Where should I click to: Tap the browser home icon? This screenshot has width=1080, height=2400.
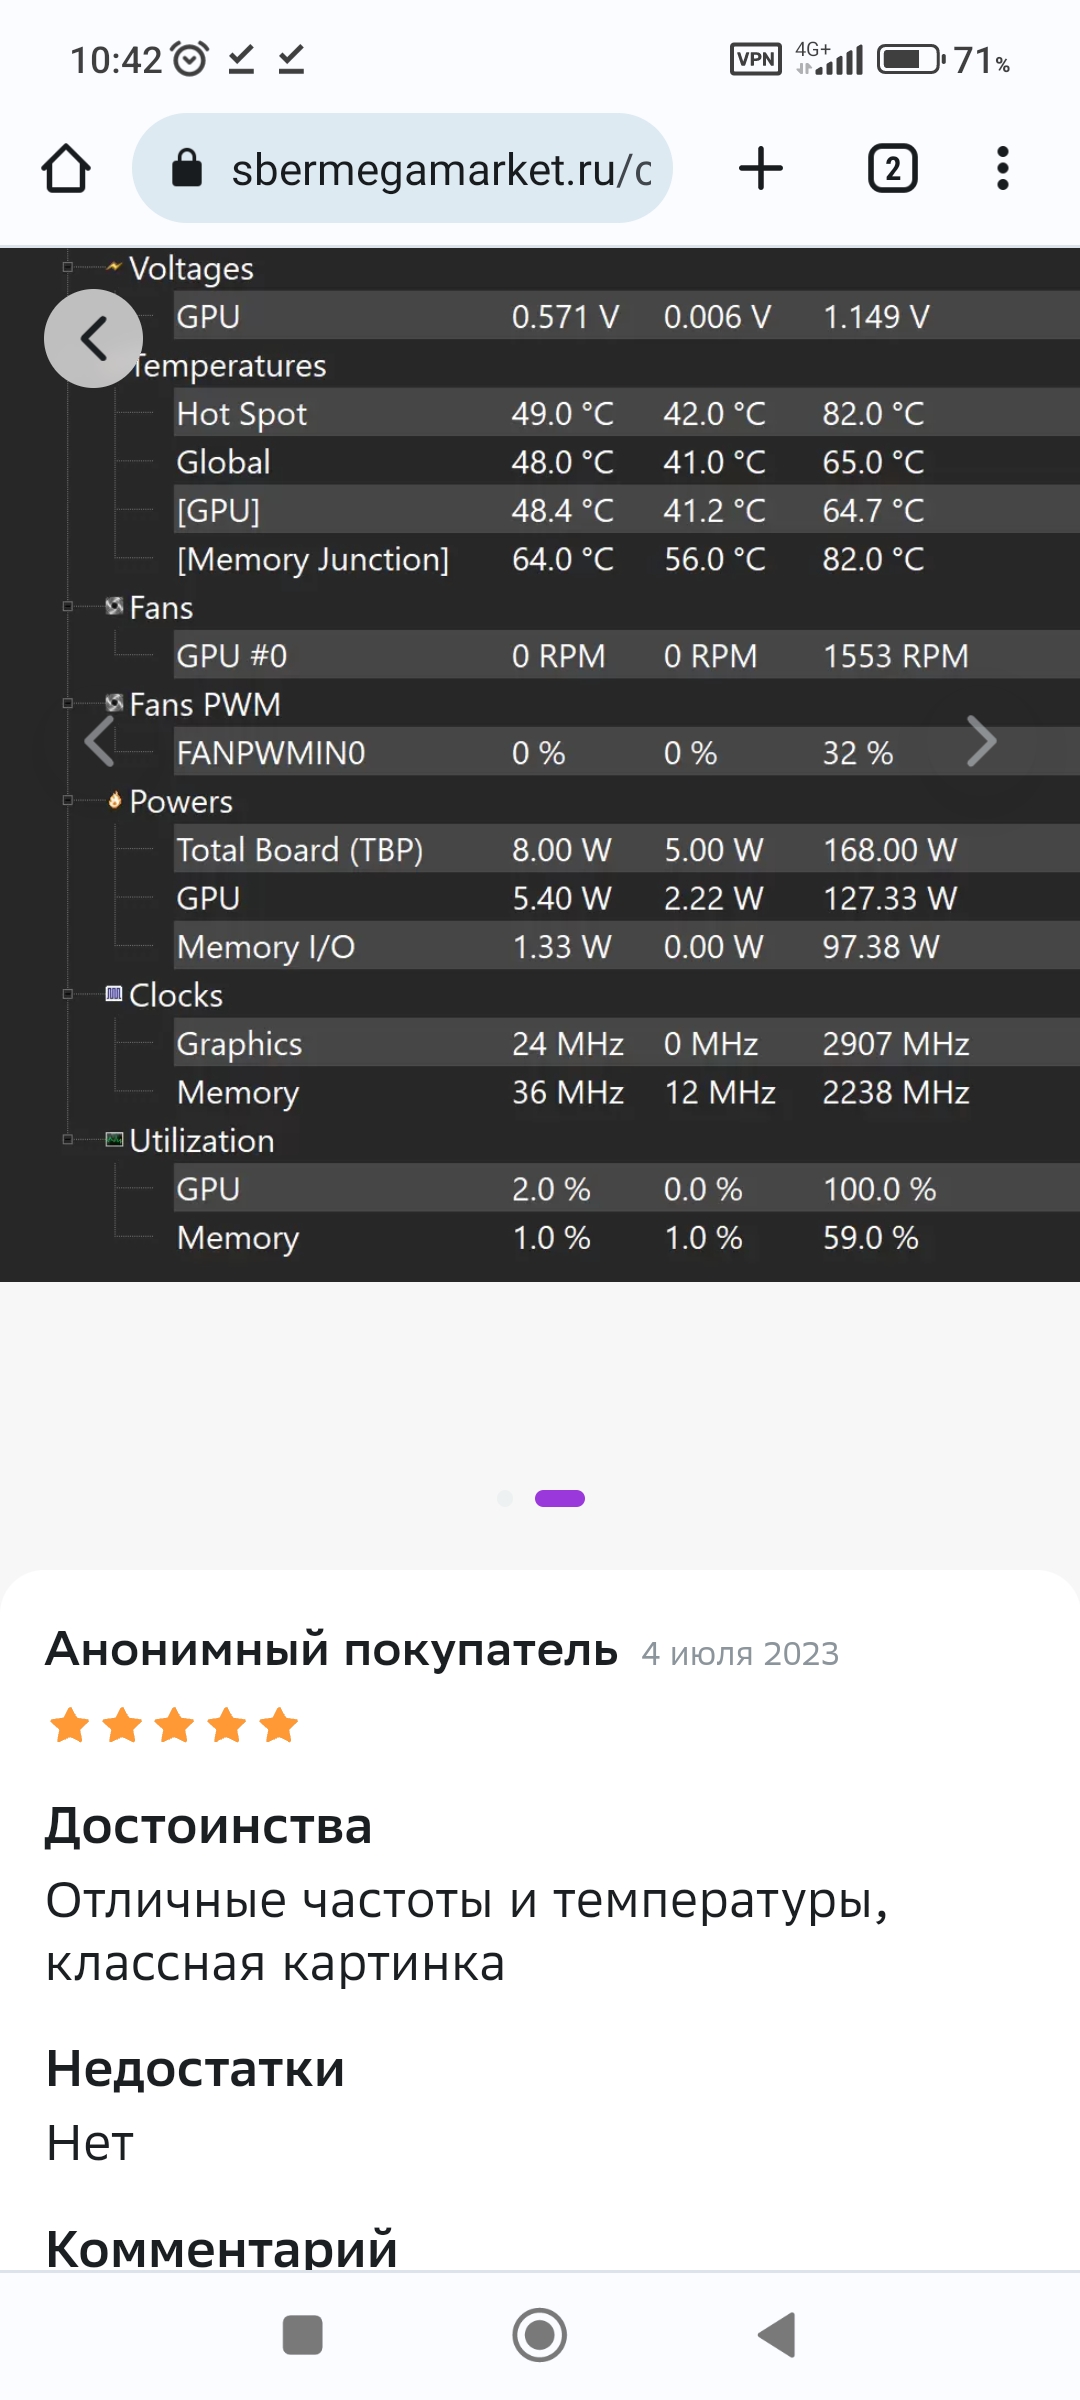pyautogui.click(x=66, y=168)
